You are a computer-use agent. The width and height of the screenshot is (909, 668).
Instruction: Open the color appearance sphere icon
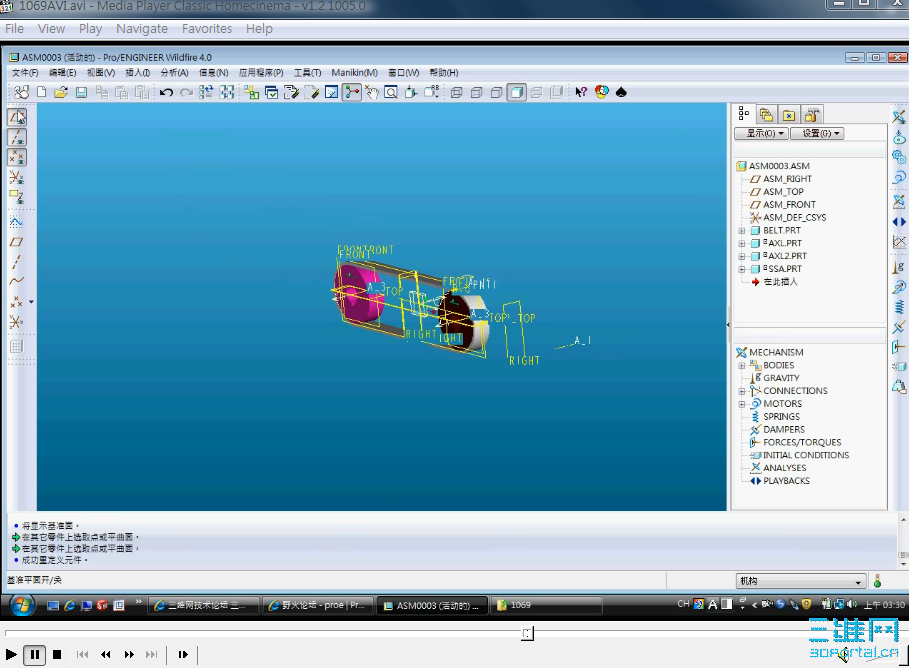pyautogui.click(x=601, y=92)
